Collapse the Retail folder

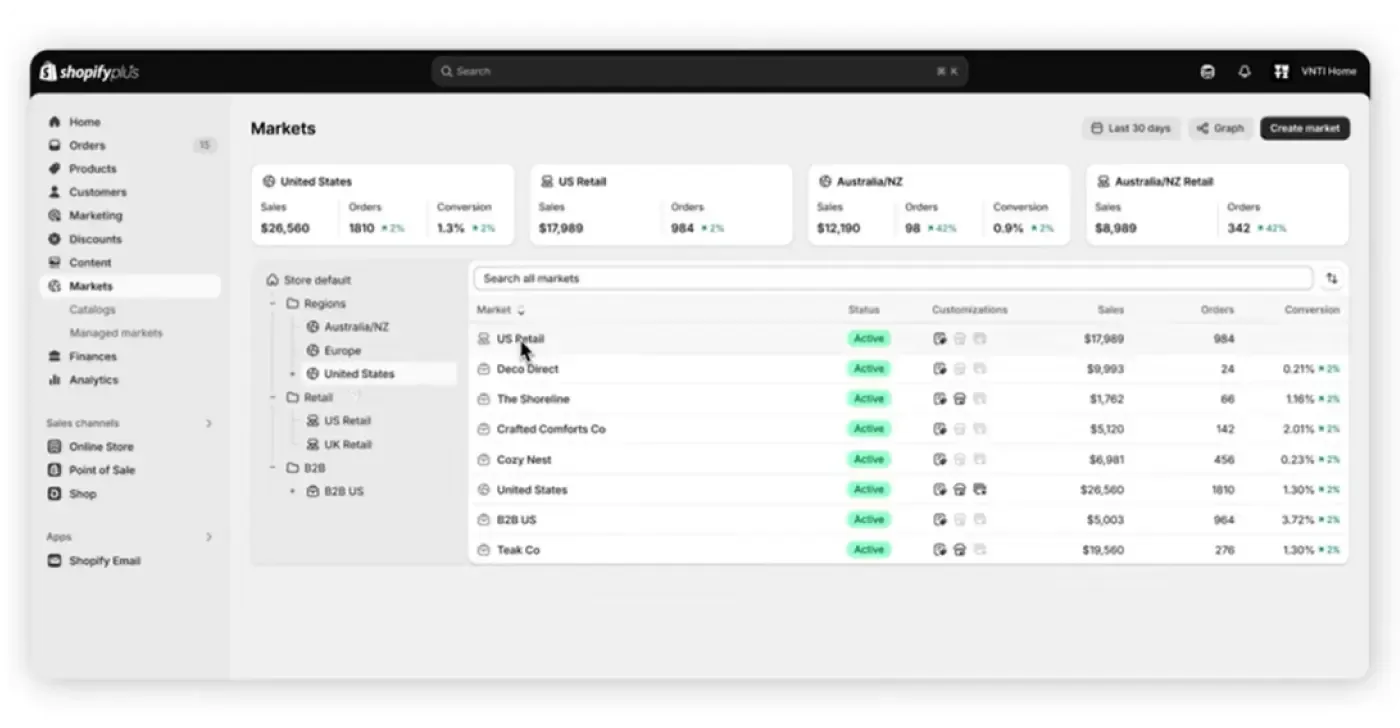[272, 397]
